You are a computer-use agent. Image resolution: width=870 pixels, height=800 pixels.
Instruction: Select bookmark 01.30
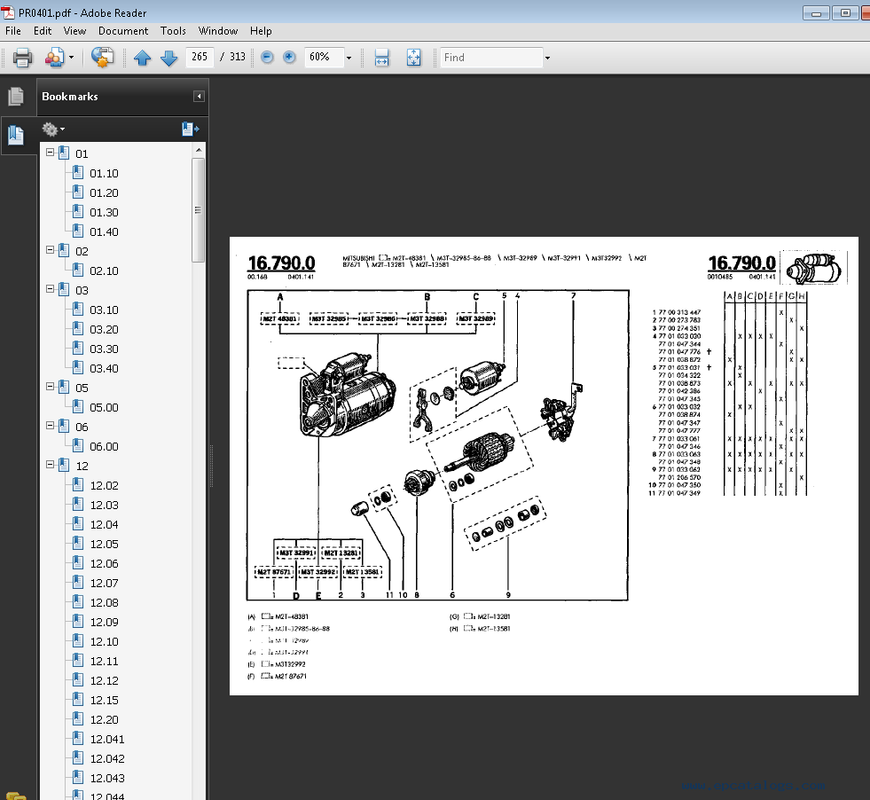click(104, 212)
